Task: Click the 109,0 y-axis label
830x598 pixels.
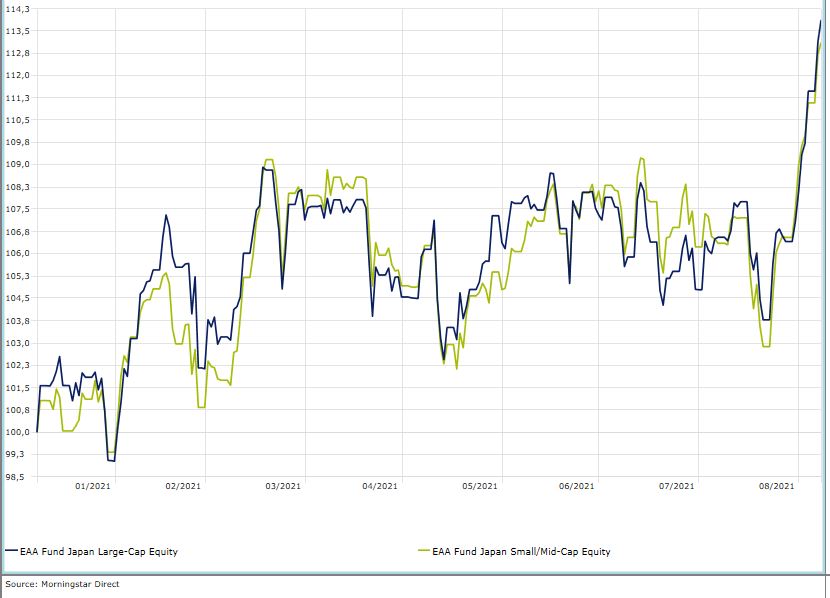Action: (18, 165)
